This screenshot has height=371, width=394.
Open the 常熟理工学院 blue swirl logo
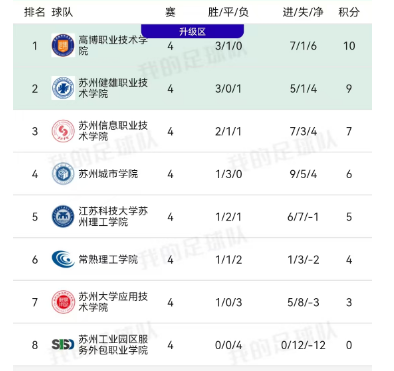[x=63, y=259]
